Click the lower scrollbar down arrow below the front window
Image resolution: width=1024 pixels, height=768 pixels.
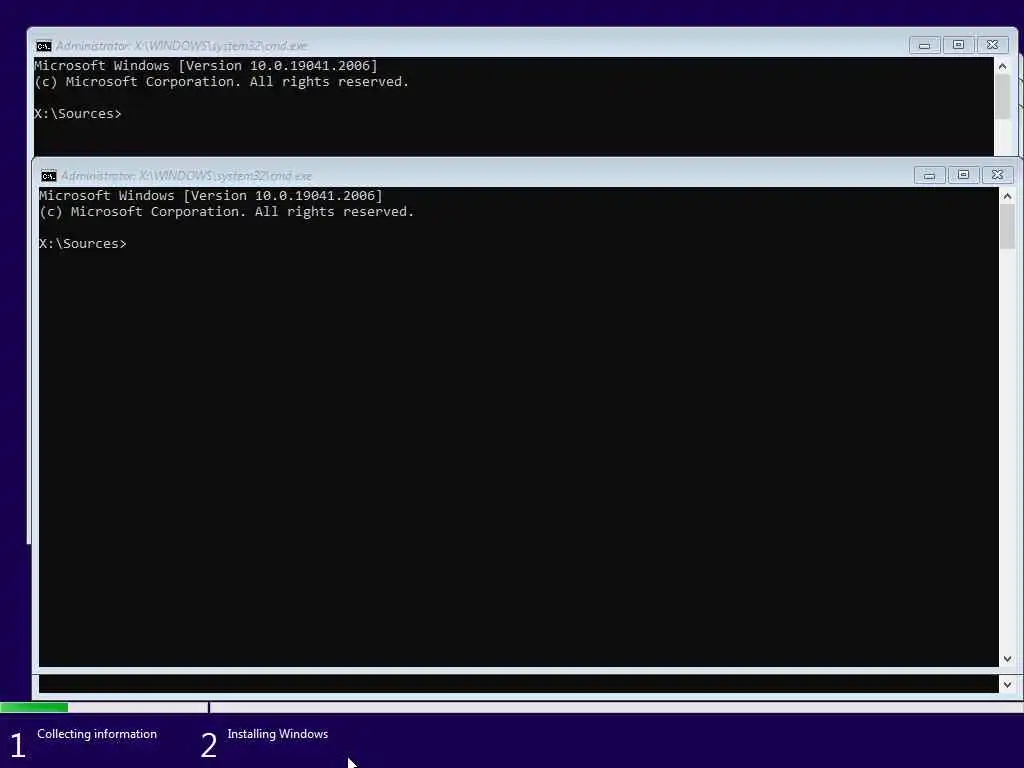pyautogui.click(x=1007, y=684)
